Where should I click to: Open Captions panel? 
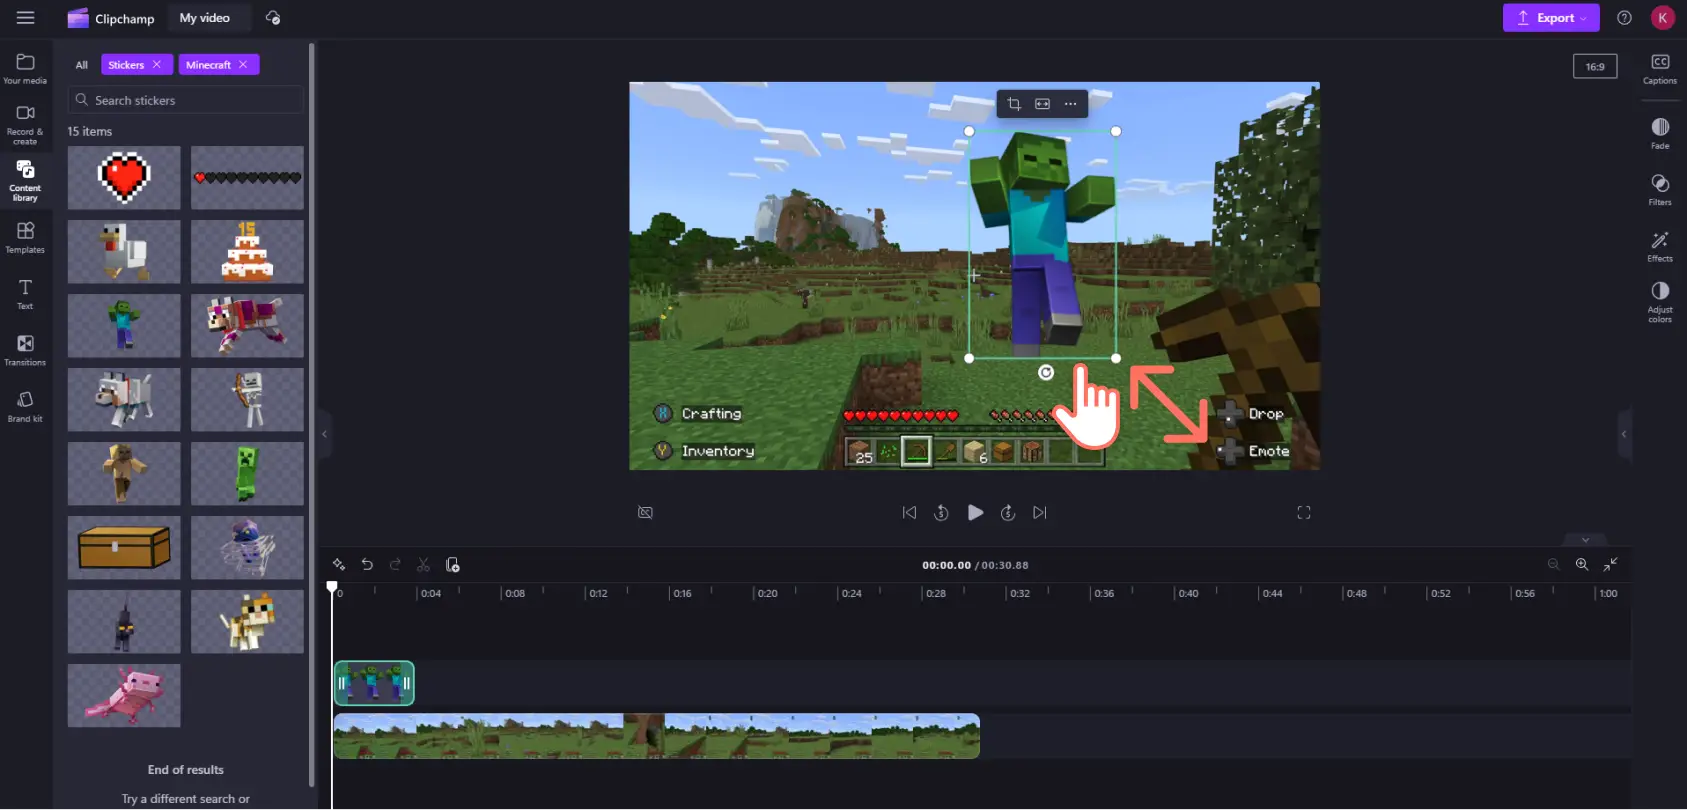coord(1660,69)
